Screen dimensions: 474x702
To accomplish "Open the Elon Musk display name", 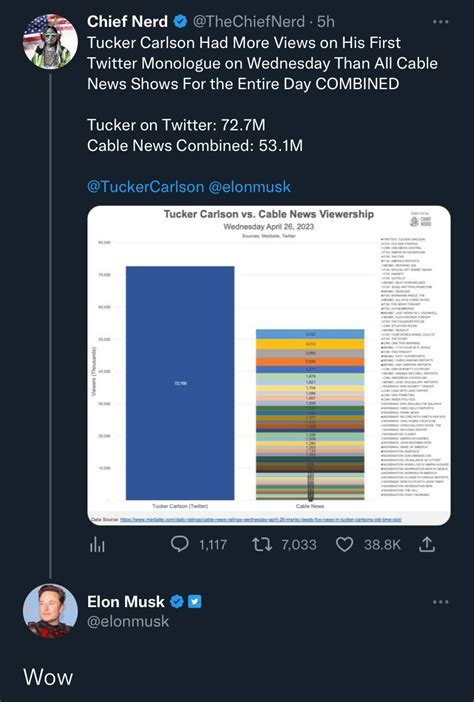I will tap(126, 602).
